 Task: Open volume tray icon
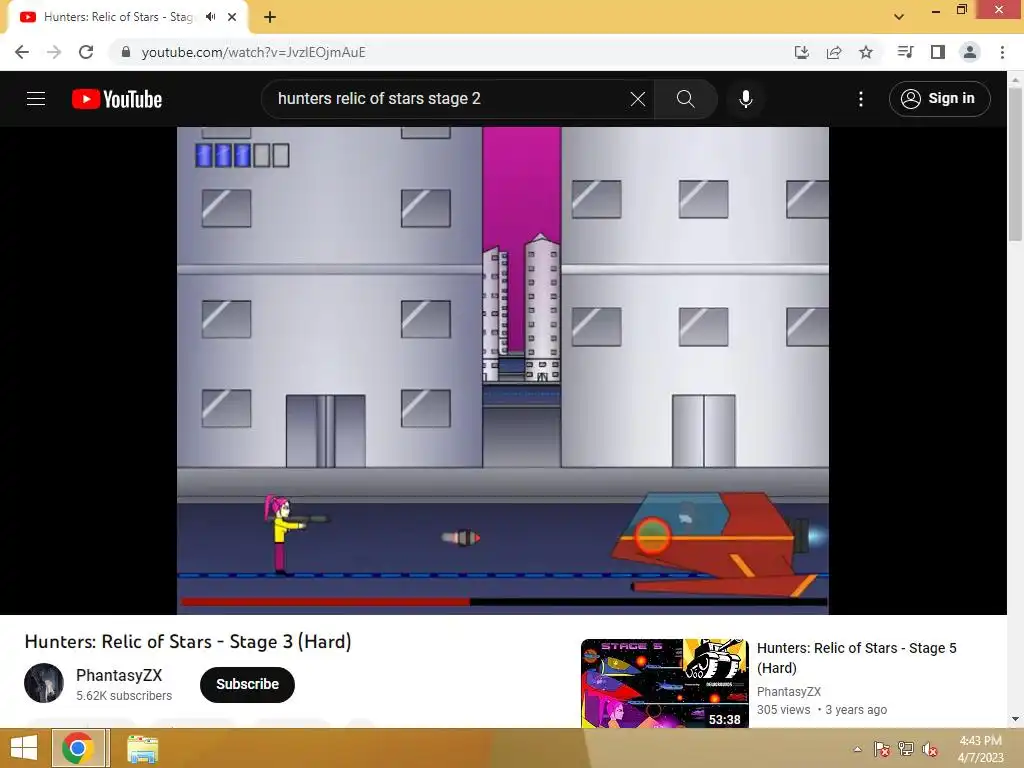[x=930, y=749]
